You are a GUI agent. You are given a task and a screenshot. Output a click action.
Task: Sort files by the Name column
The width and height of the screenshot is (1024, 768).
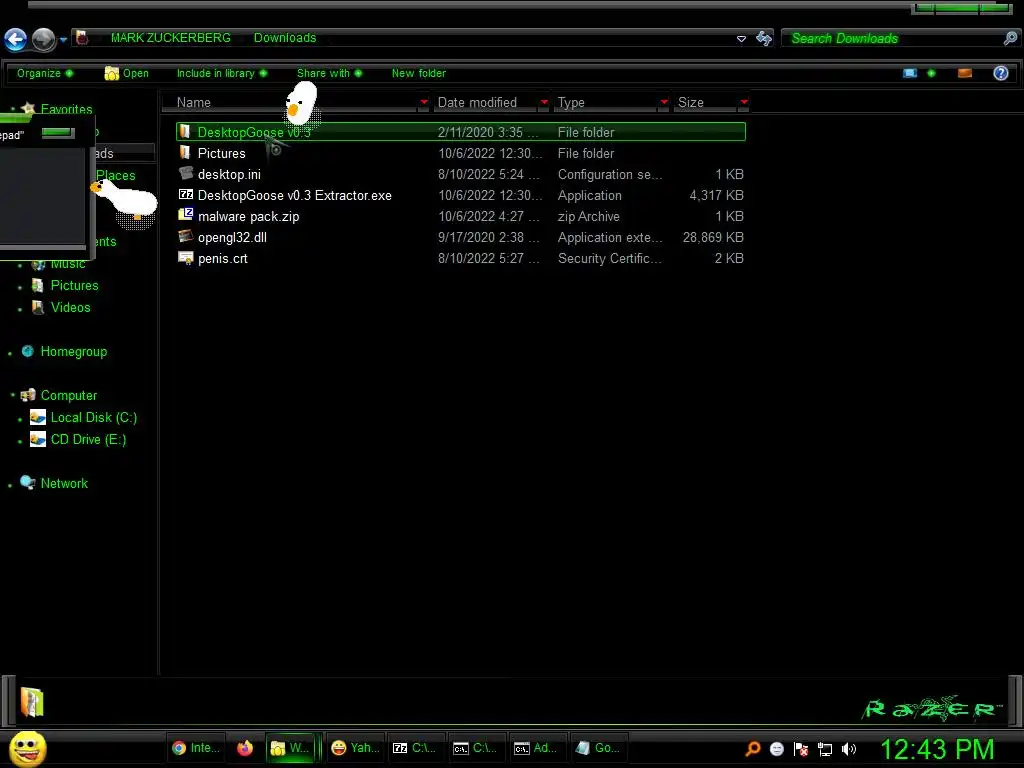click(x=194, y=103)
